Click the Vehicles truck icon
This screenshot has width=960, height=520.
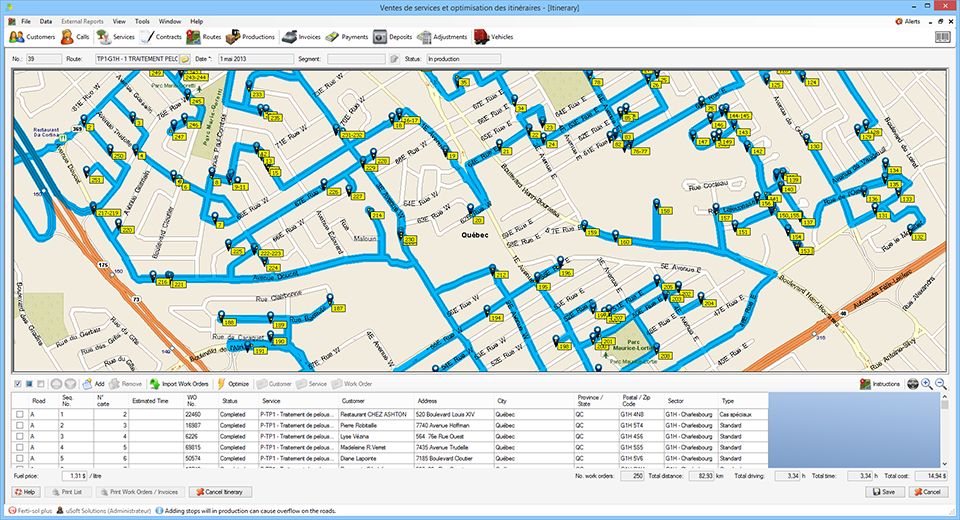point(494,37)
